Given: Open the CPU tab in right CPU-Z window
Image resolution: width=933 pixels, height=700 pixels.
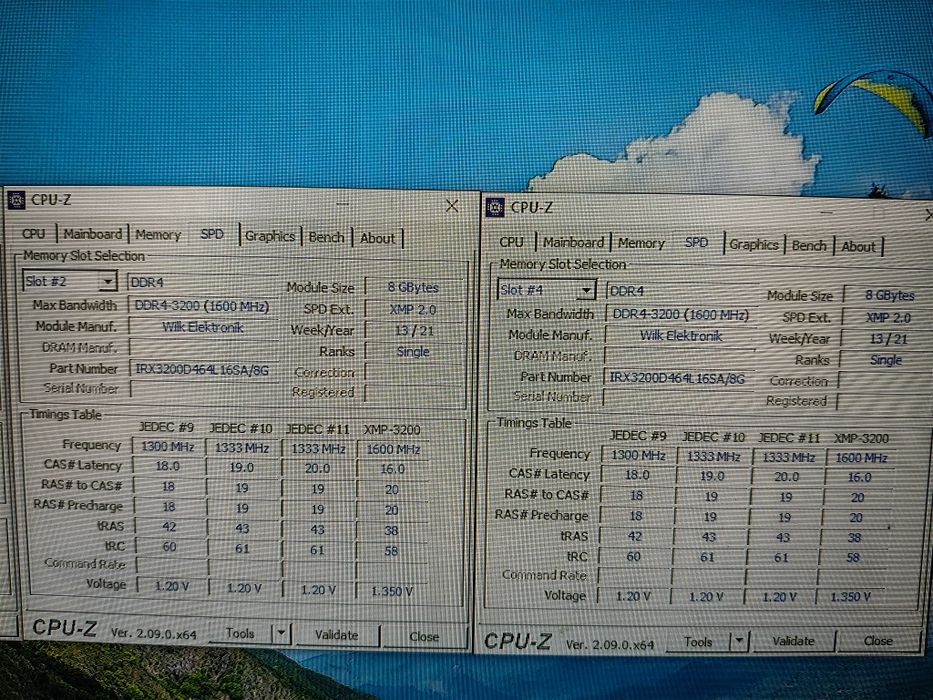Looking at the screenshot, I should coord(511,242).
